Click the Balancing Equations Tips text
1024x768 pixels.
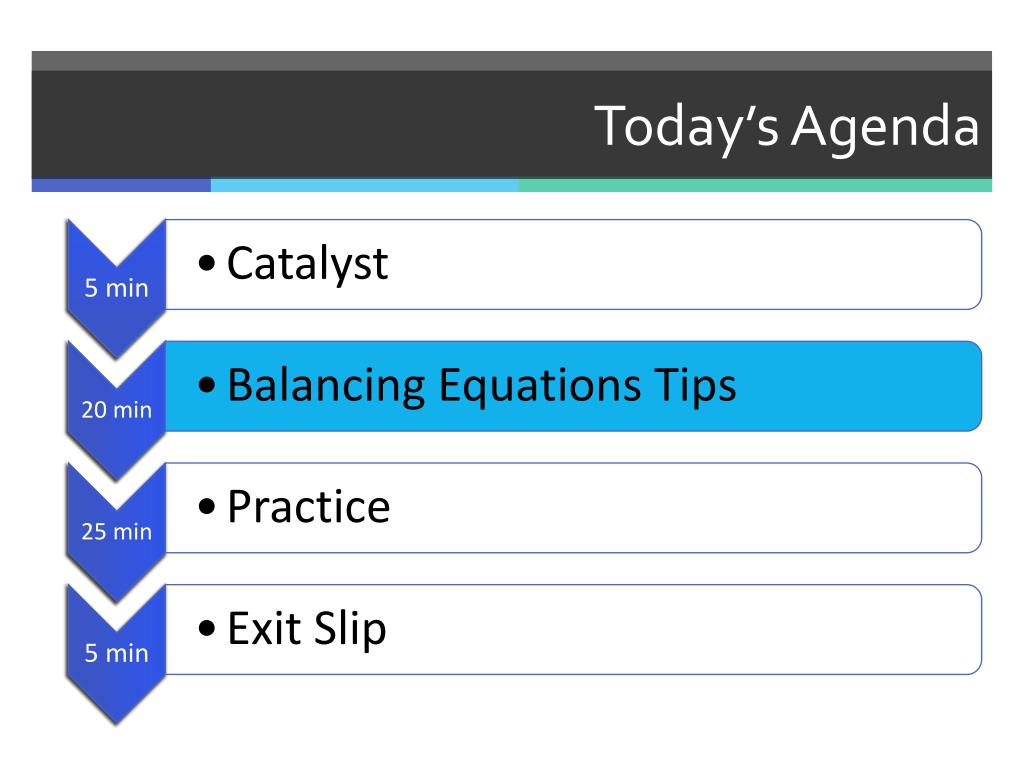point(482,385)
